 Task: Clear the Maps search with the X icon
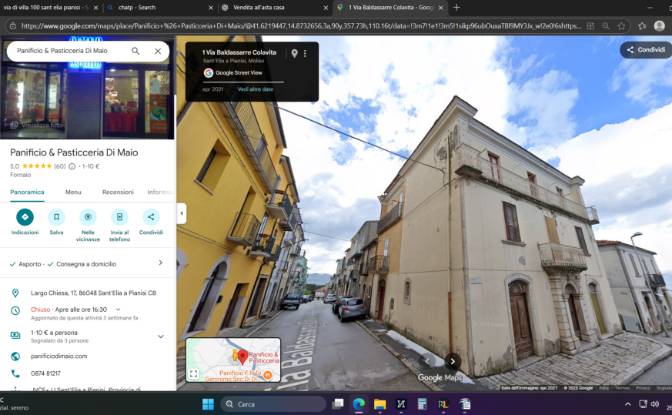pos(158,51)
